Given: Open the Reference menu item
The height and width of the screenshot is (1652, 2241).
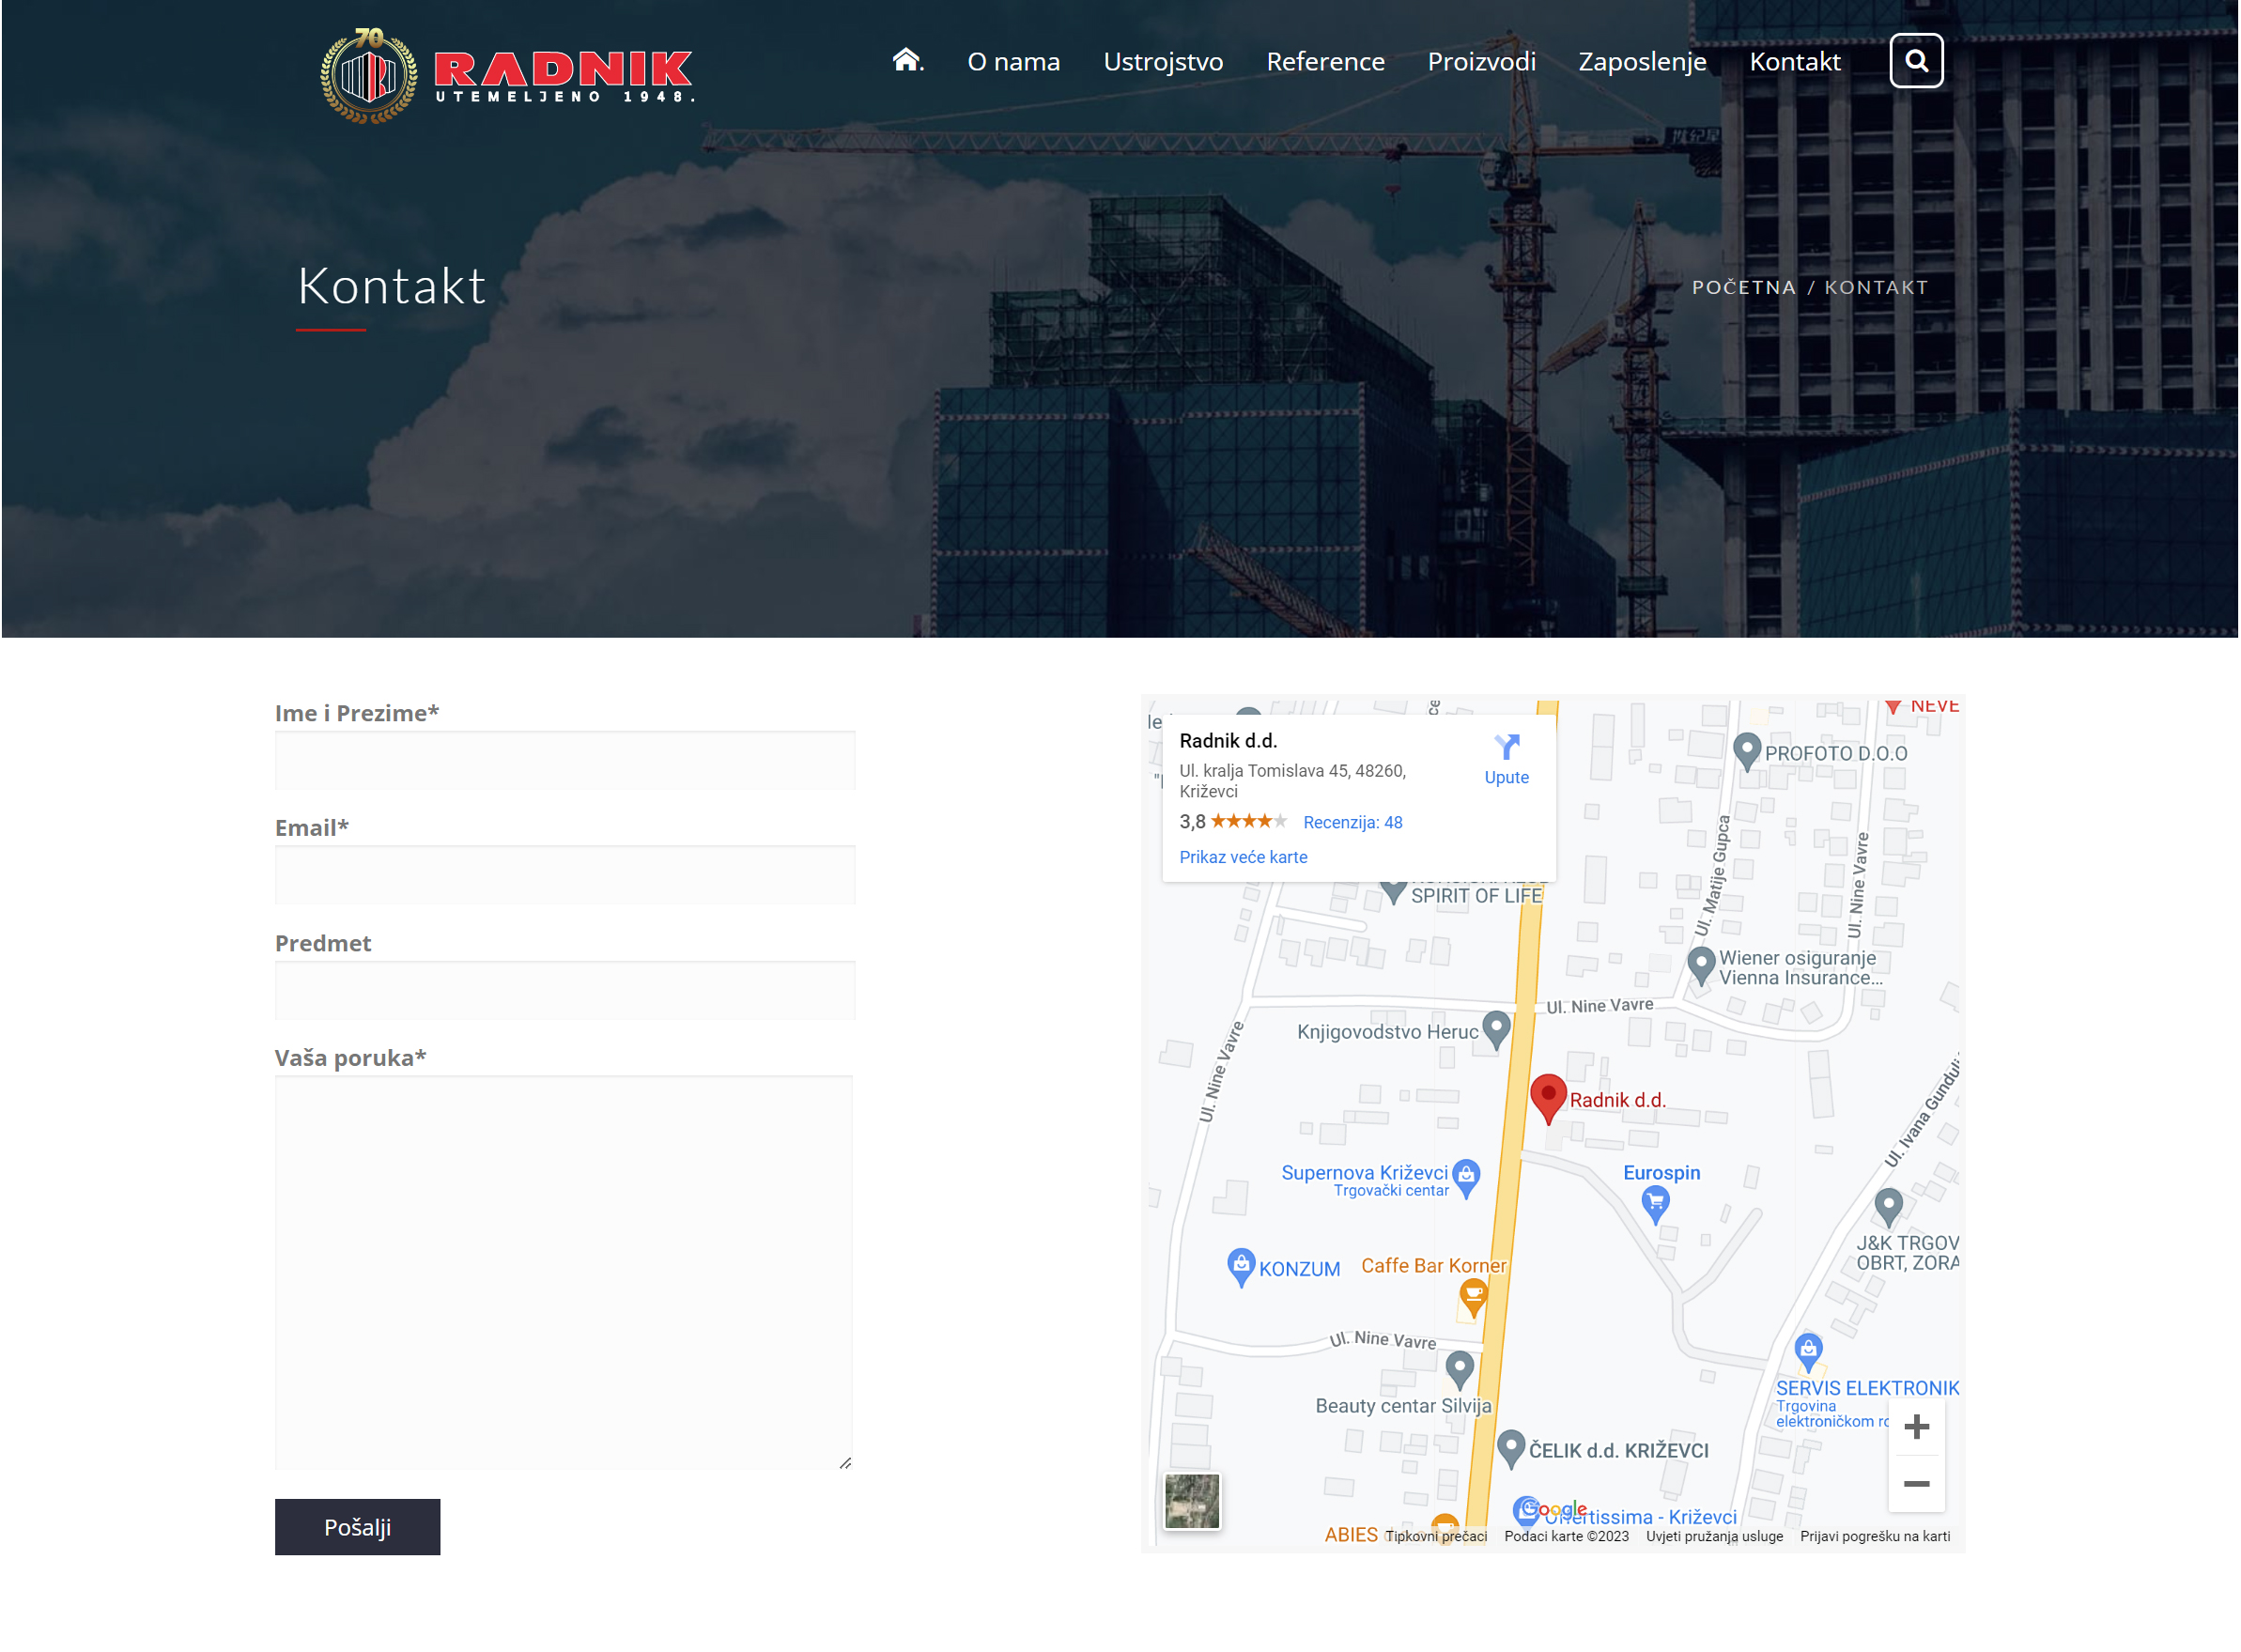Looking at the screenshot, I should click(1325, 62).
